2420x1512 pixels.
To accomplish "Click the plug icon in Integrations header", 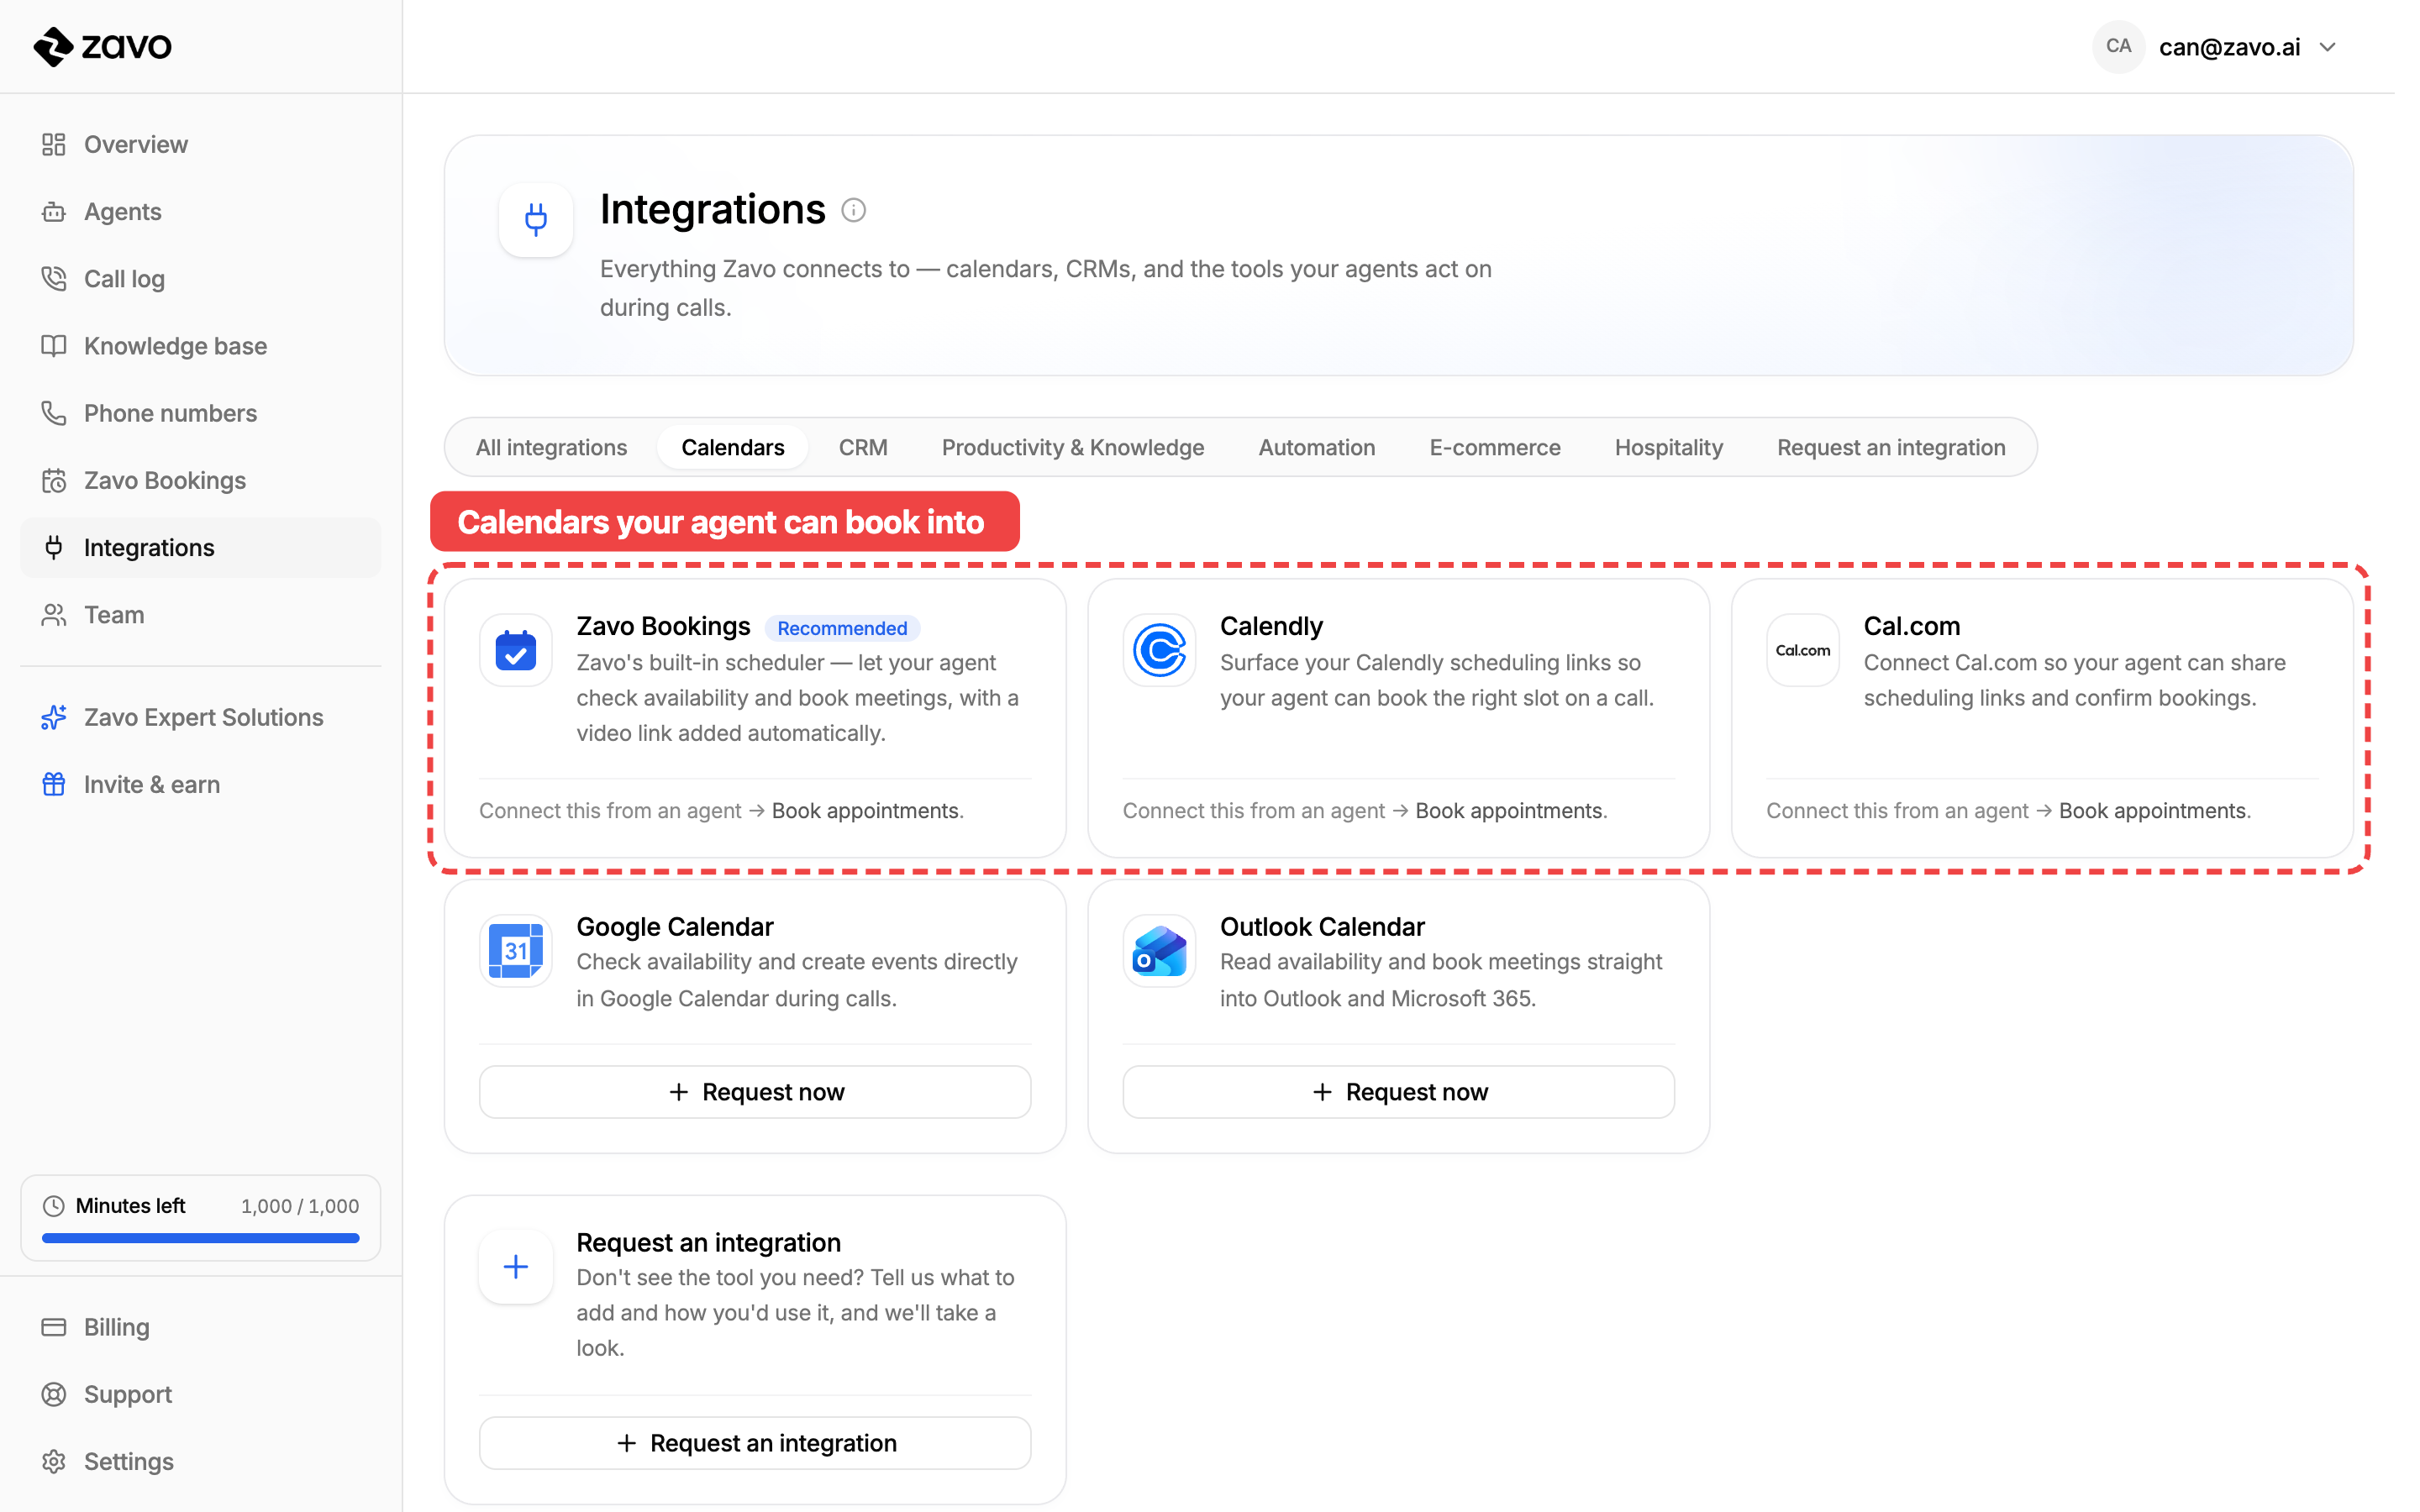I will click(x=536, y=220).
